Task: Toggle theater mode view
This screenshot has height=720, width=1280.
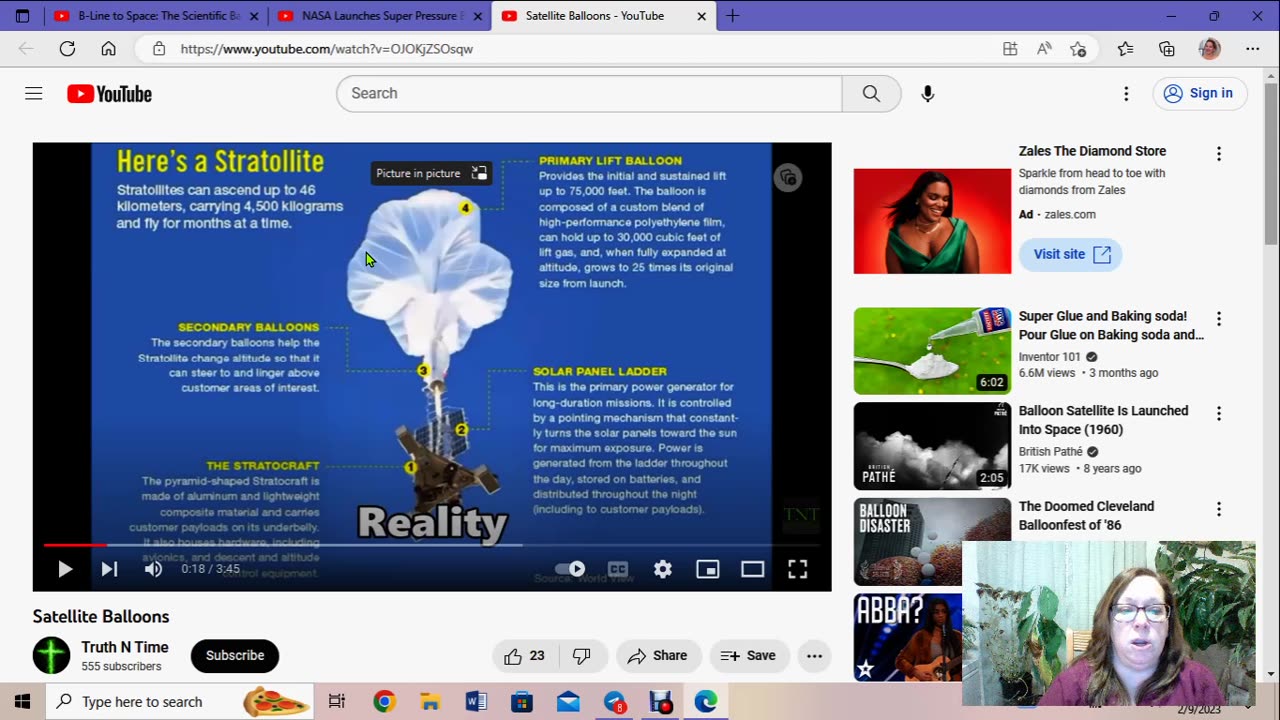Action: [x=753, y=569]
